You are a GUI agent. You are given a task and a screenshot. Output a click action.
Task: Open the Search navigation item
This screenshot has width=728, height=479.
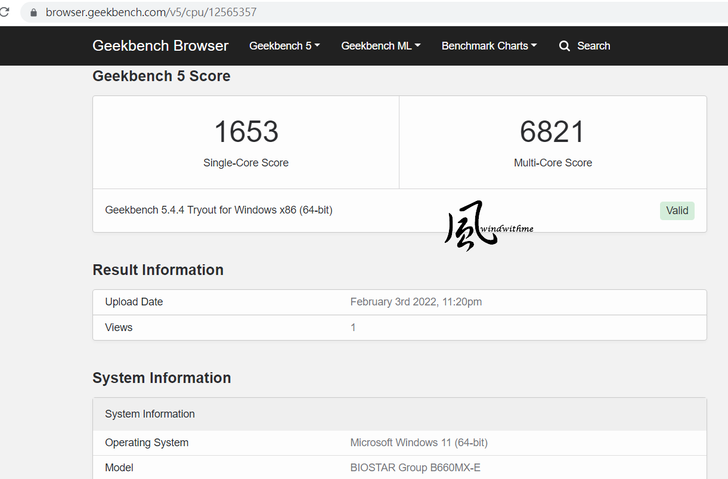pos(592,46)
